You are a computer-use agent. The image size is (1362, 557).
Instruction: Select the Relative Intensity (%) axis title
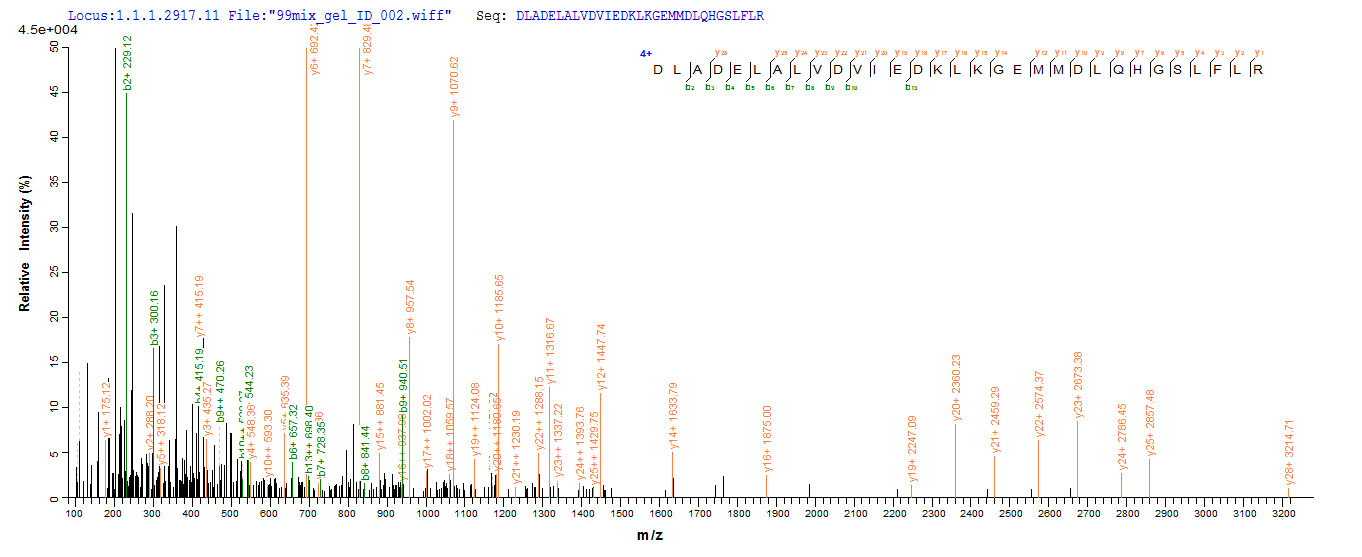[x=26, y=254]
